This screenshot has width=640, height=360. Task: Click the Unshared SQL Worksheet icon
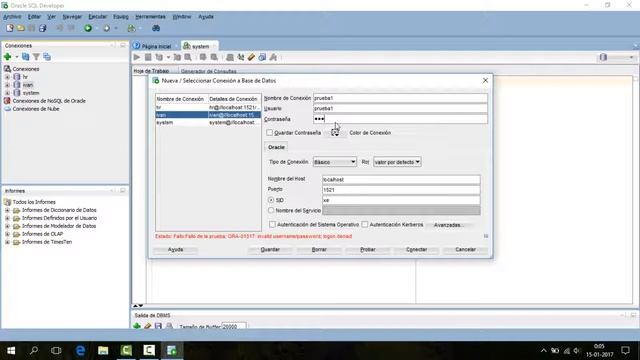230,57
